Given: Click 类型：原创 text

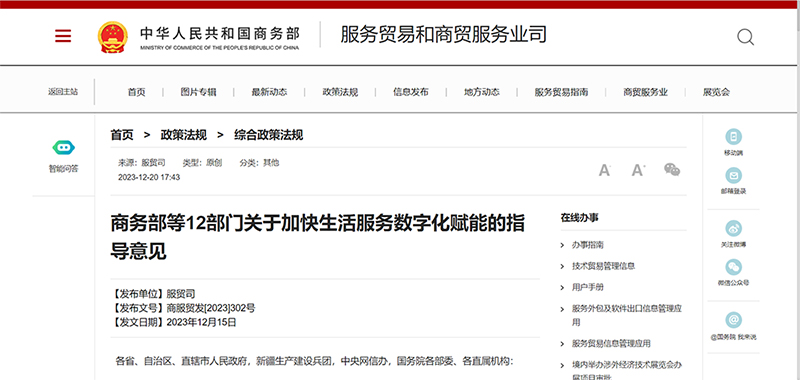Looking at the screenshot, I should click(202, 163).
